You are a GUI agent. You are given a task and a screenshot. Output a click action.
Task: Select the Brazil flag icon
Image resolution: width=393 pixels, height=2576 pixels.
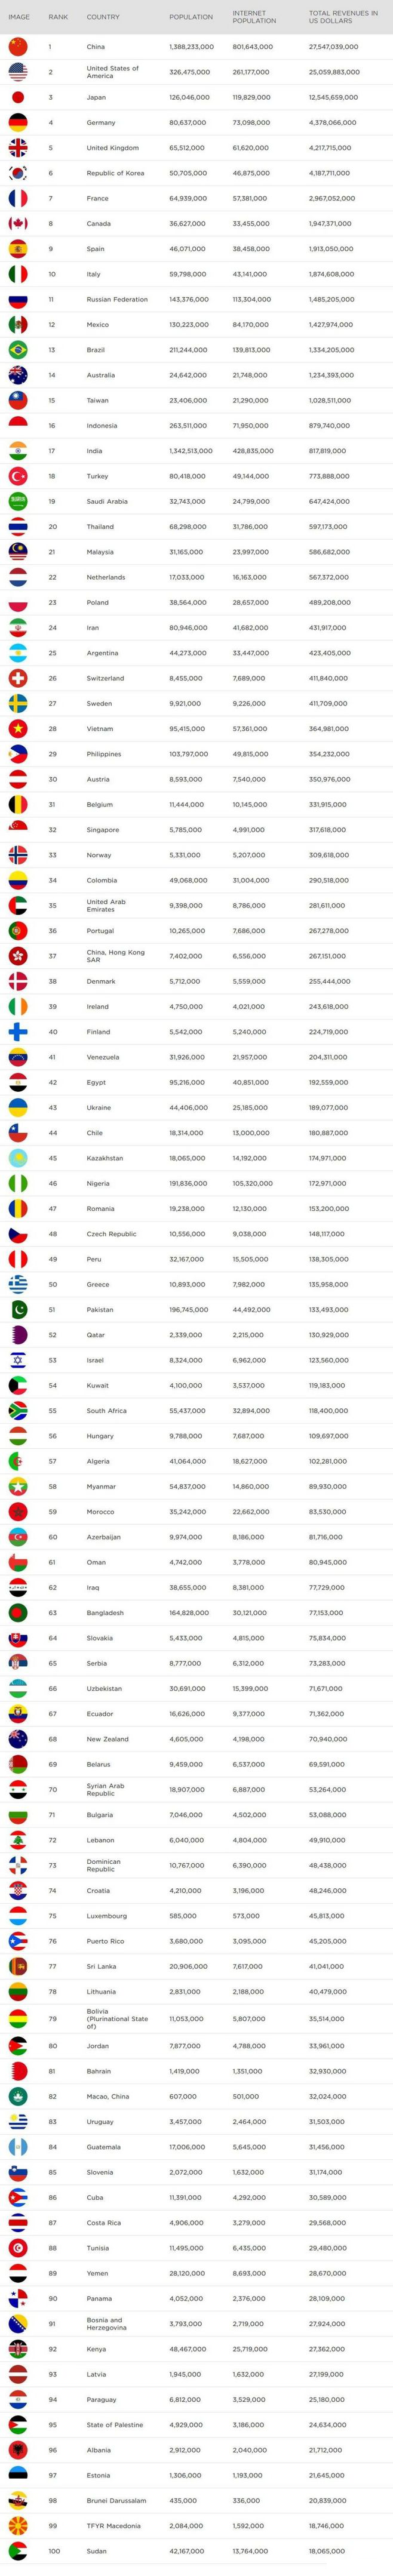coord(18,350)
